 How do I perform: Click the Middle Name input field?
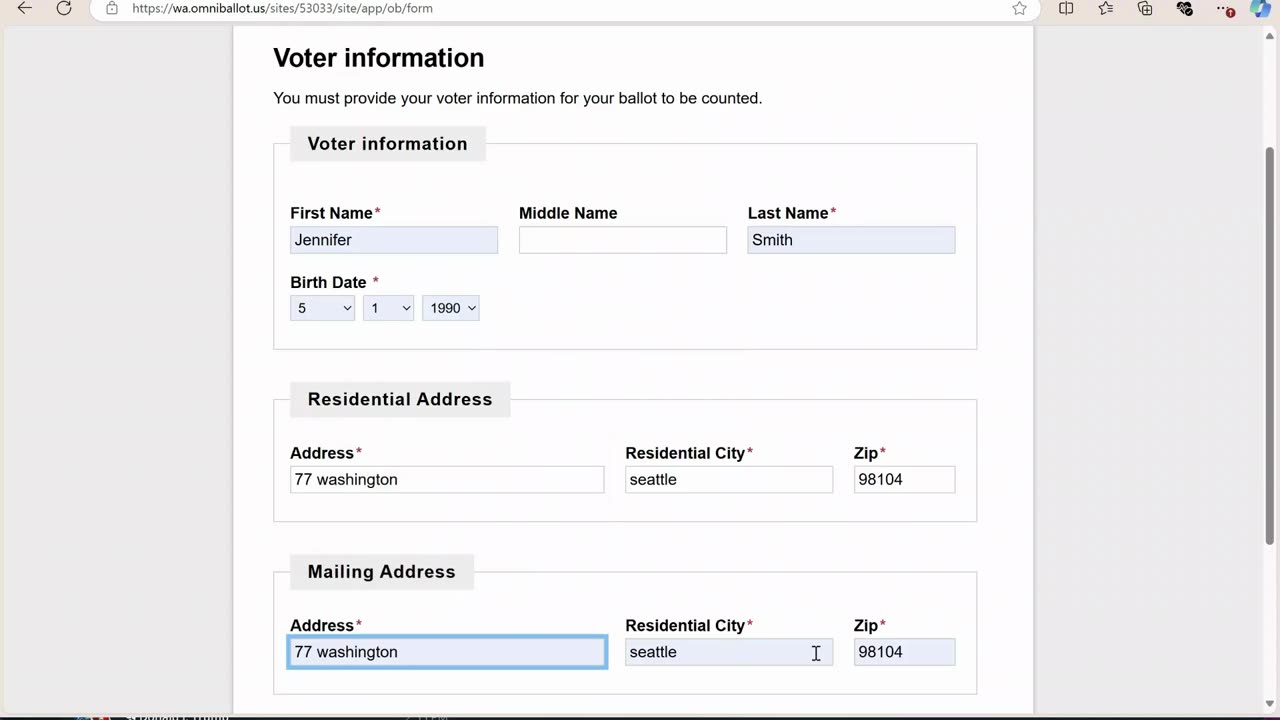[x=622, y=240]
